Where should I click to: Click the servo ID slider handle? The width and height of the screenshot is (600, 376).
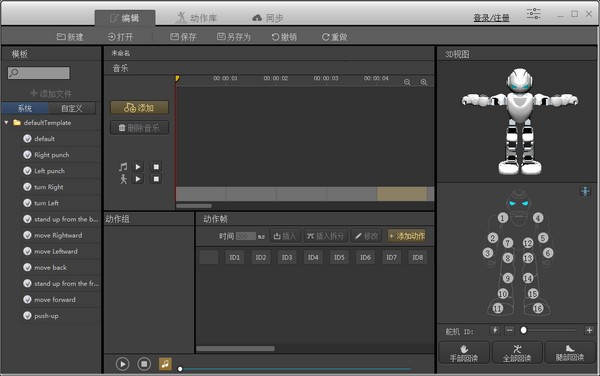click(x=523, y=330)
